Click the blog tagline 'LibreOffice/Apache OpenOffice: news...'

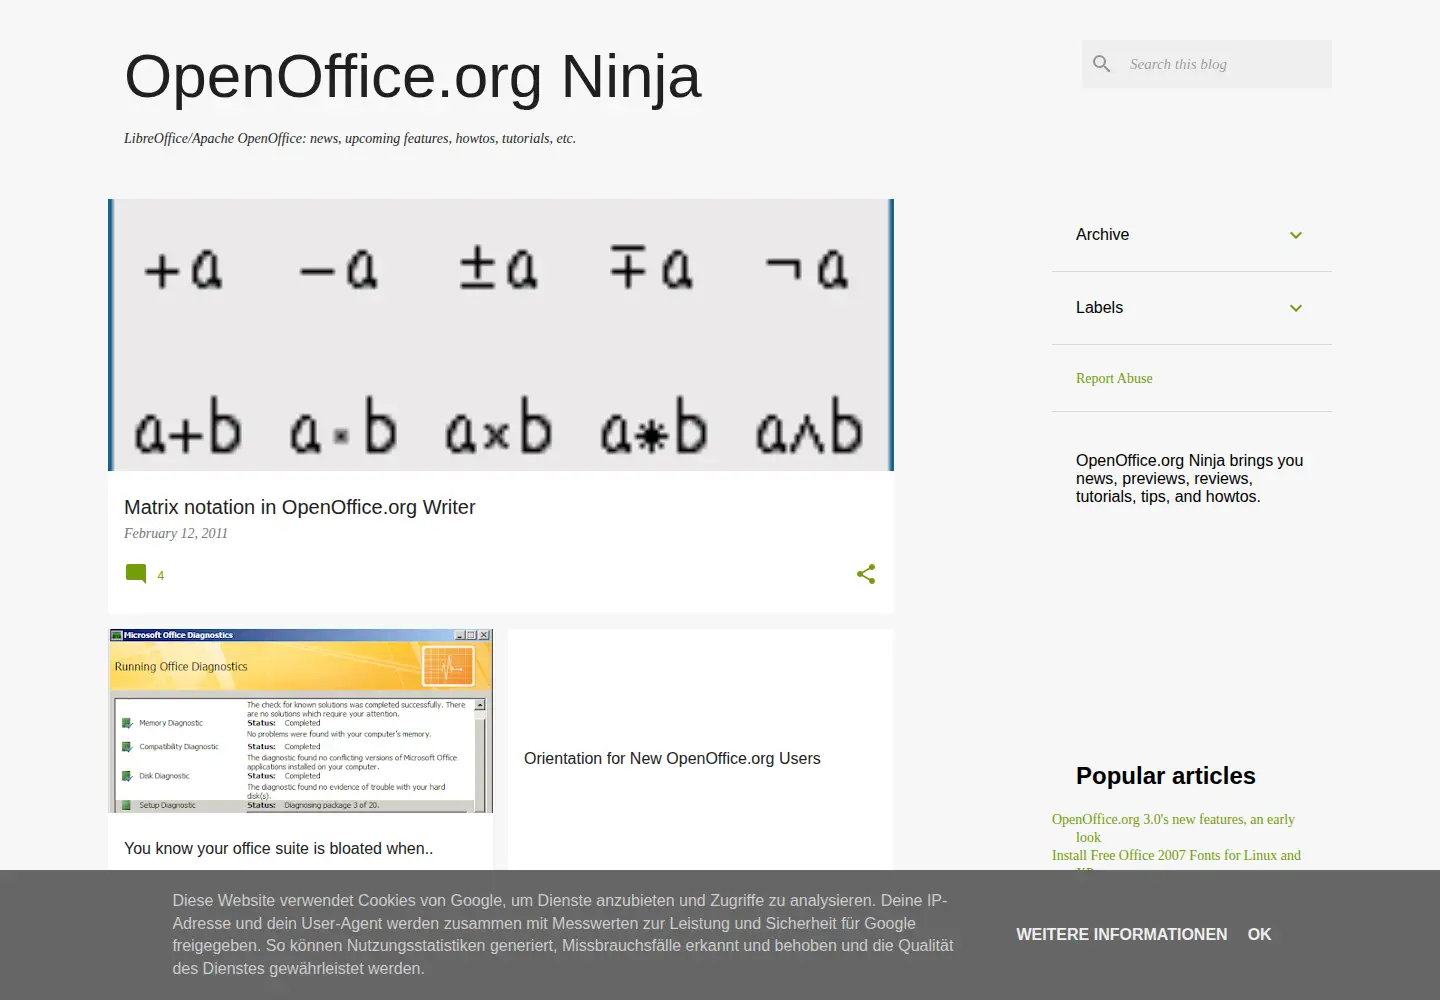click(x=350, y=138)
